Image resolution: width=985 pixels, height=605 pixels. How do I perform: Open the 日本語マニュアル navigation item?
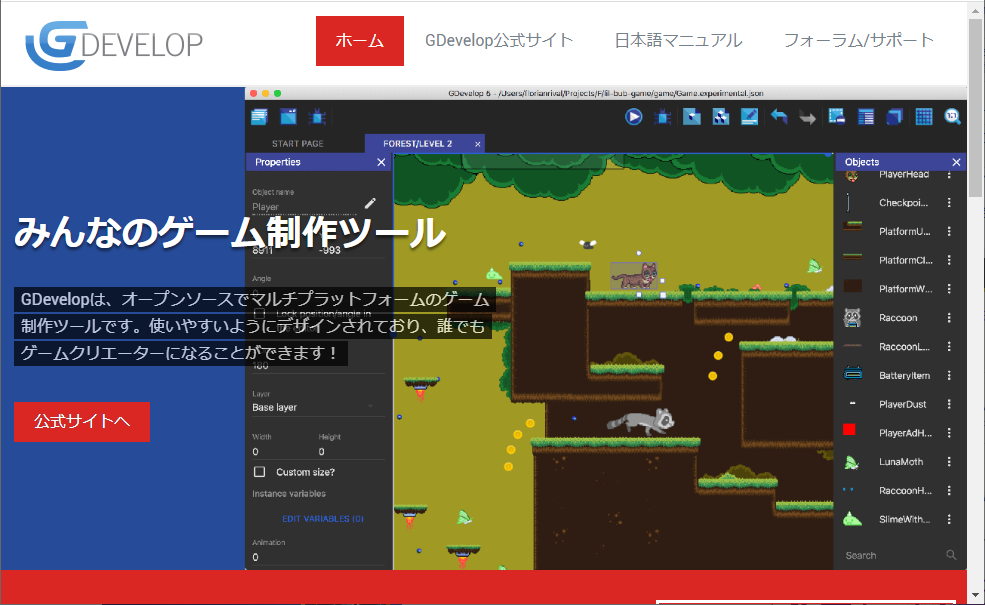tap(678, 40)
